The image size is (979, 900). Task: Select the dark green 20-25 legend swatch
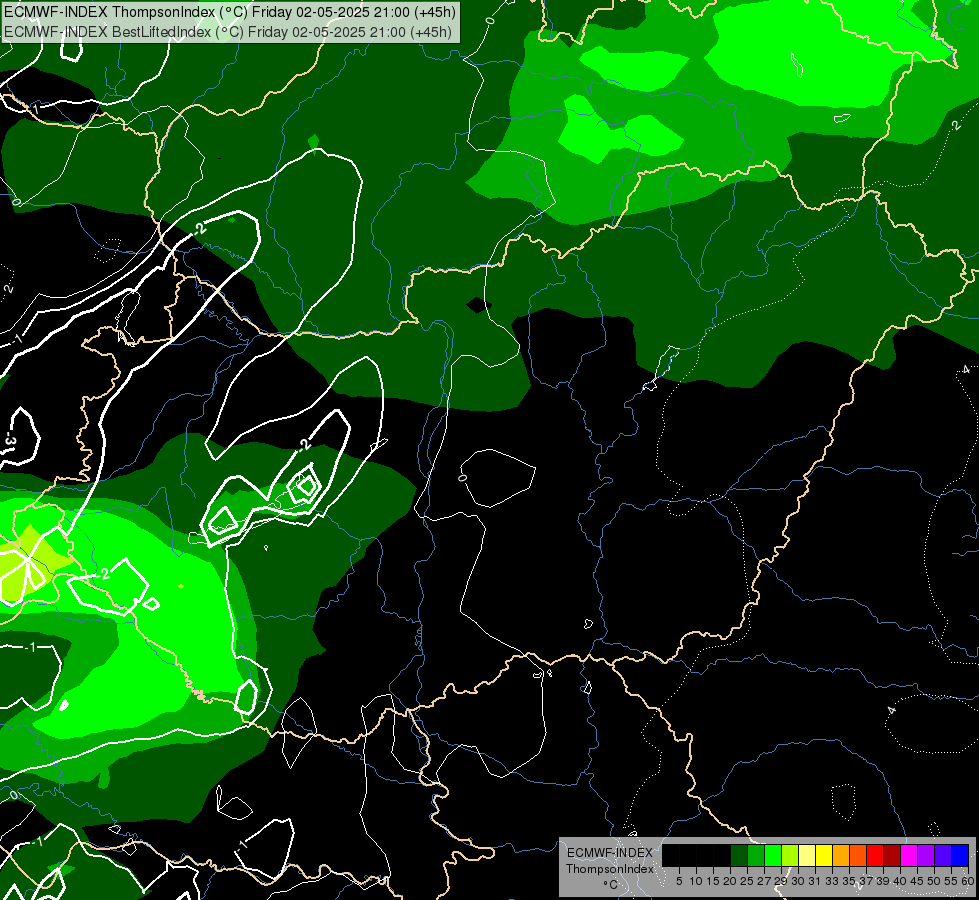[x=739, y=855]
